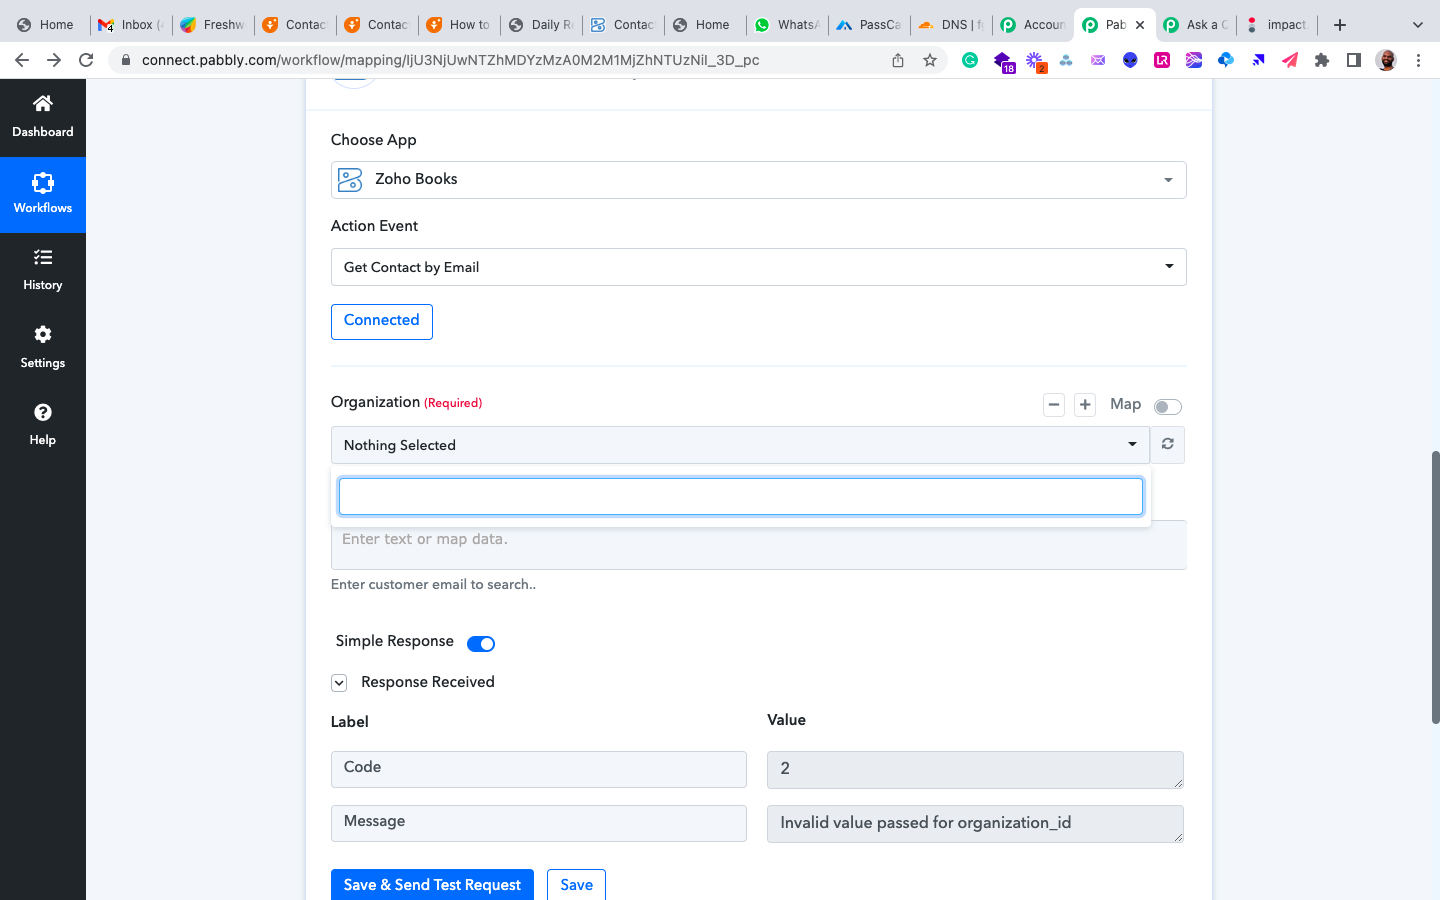Toggle the browser side panel
The image size is (1440, 900).
click(x=1354, y=60)
